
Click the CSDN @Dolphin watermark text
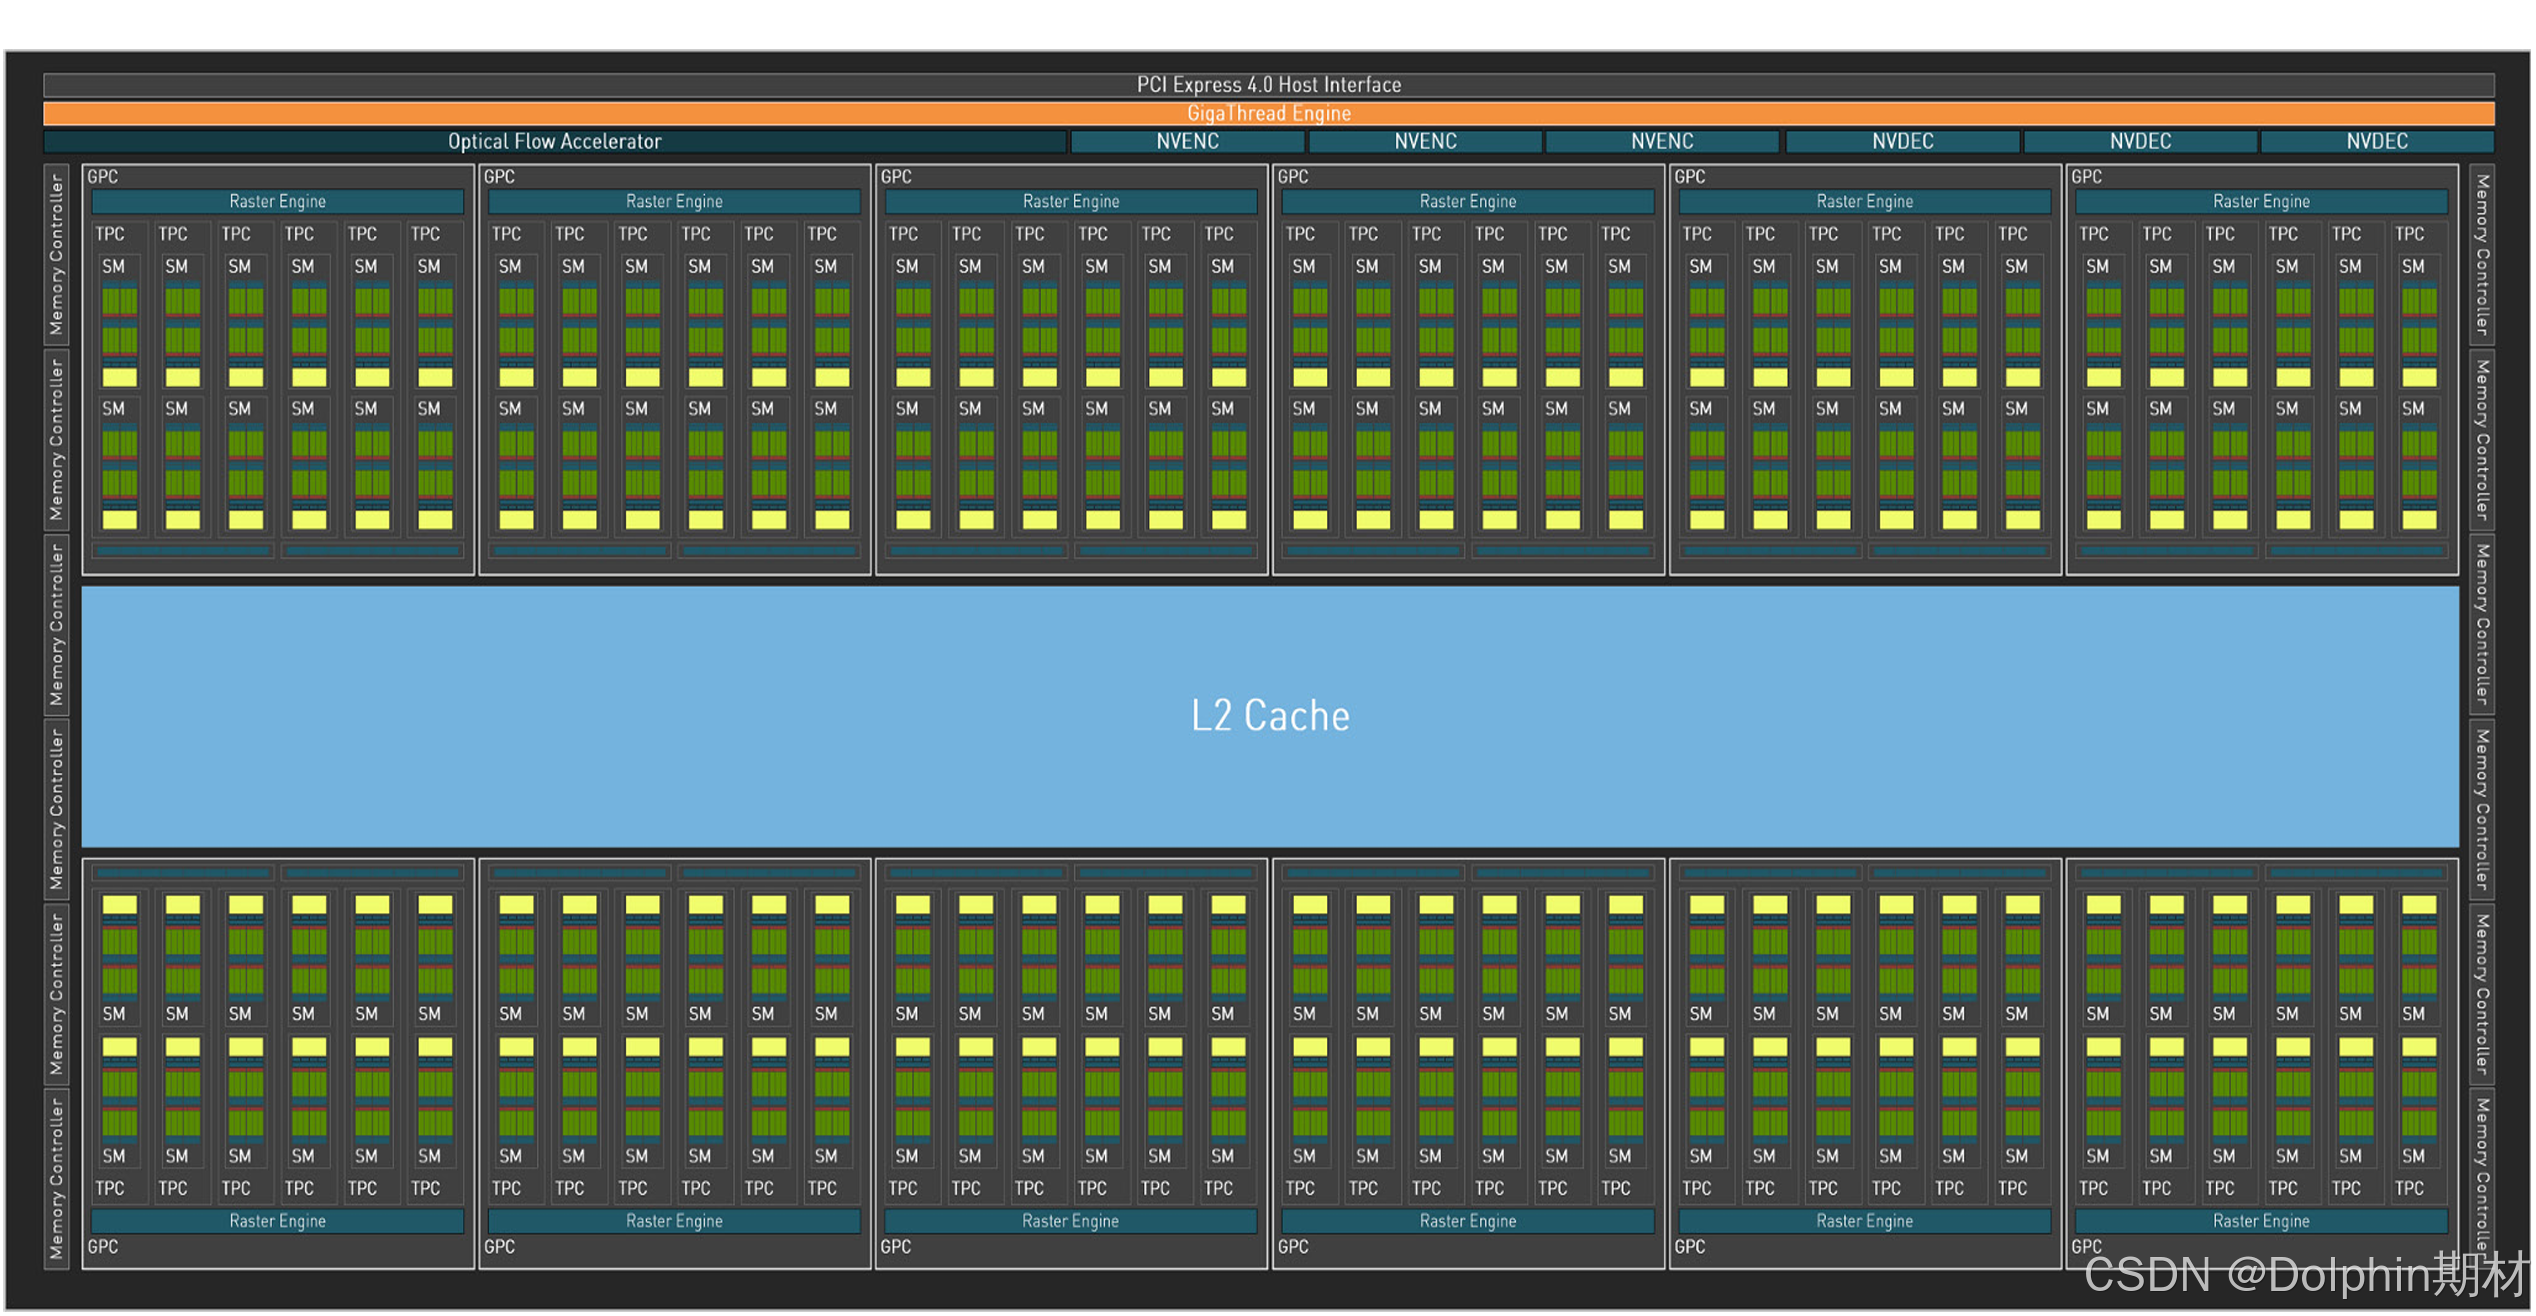pyautogui.click(x=2305, y=1275)
